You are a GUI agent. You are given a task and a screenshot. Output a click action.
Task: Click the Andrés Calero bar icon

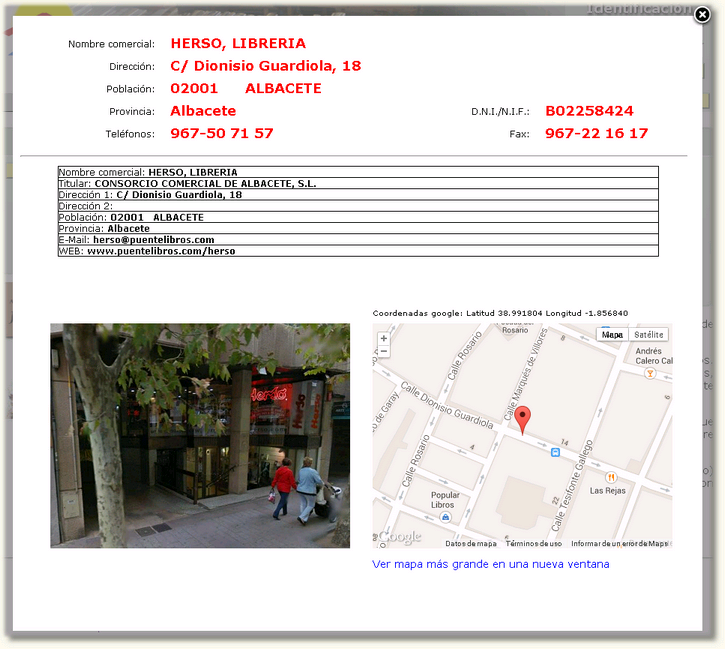[x=650, y=373]
